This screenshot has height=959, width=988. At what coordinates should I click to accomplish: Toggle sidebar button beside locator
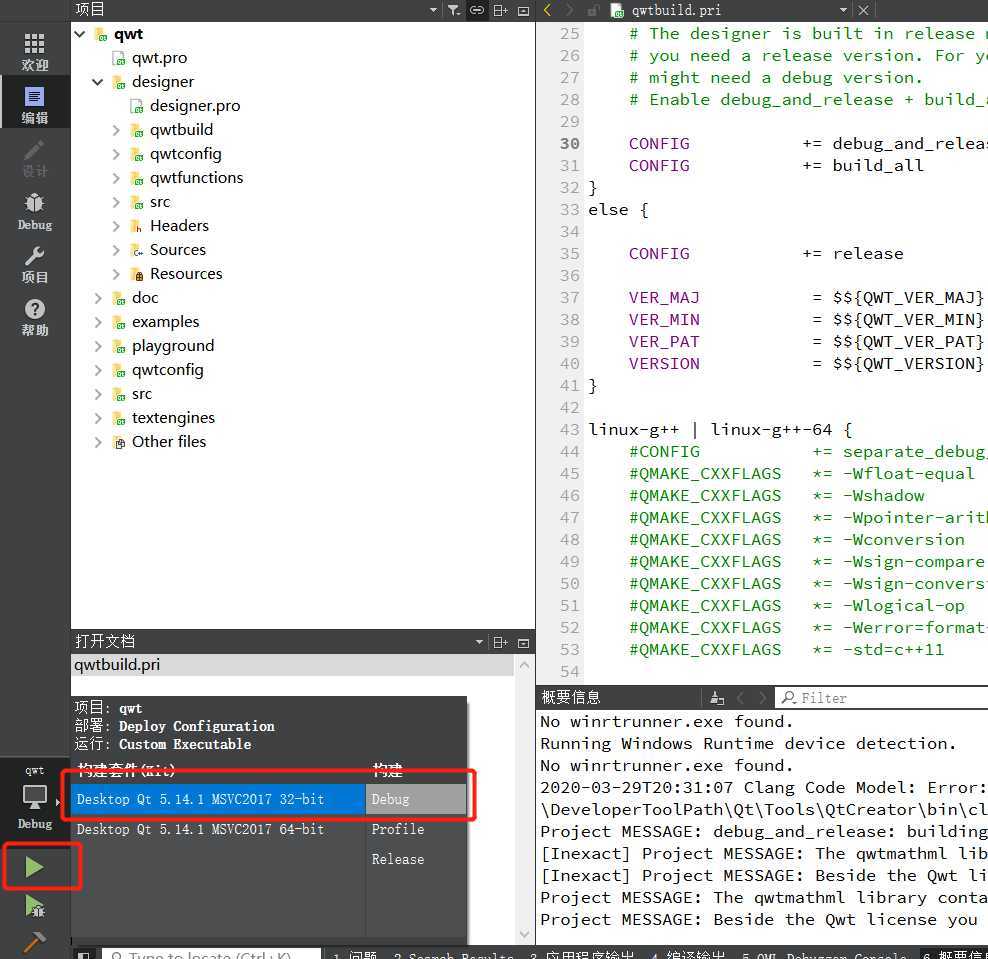tap(84, 954)
